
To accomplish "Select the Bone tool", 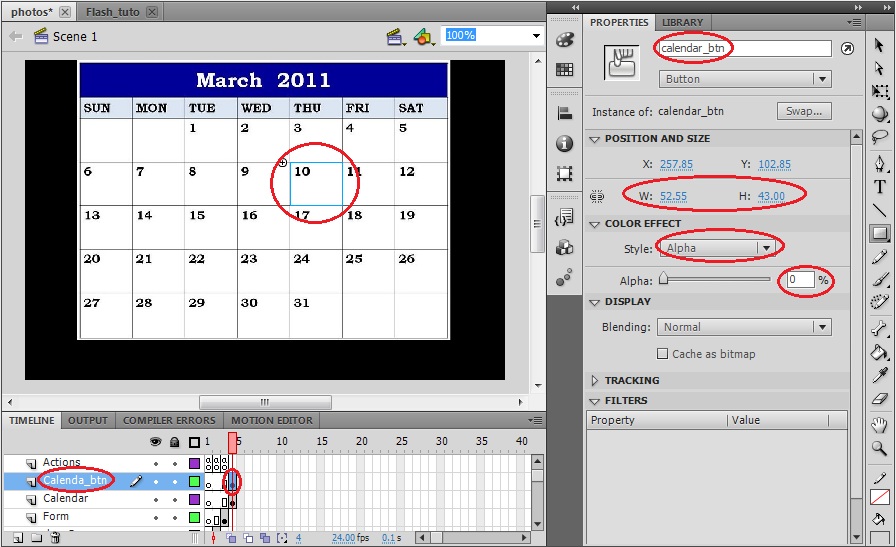I will 879,328.
